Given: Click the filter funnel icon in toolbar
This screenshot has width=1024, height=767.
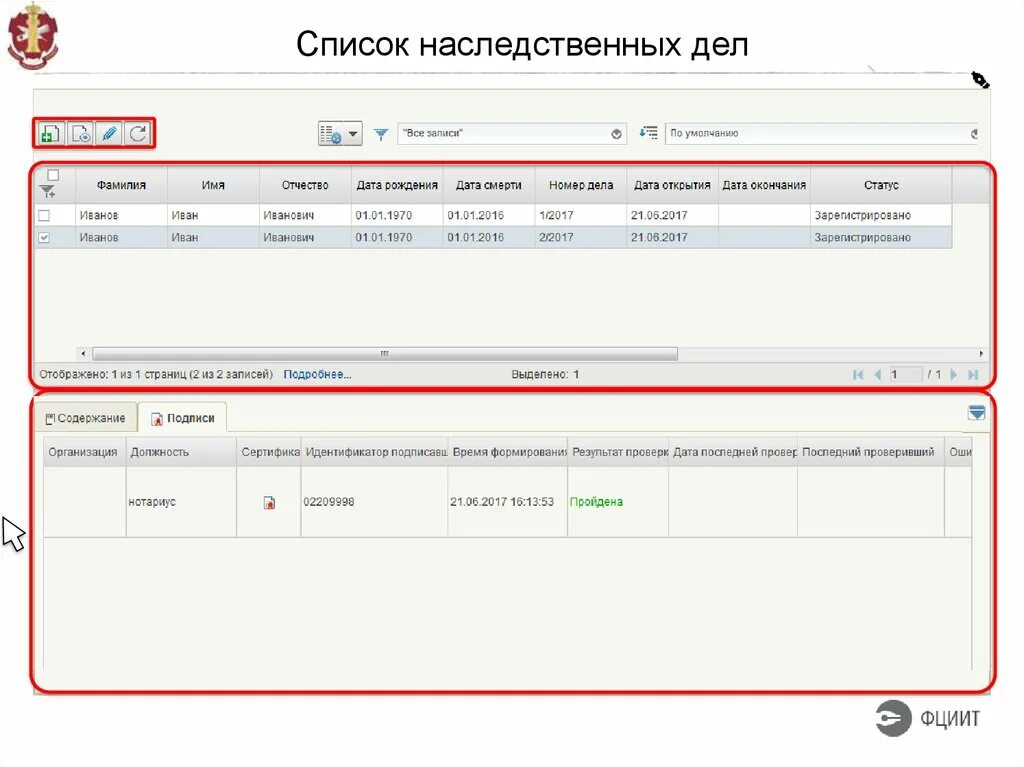Looking at the screenshot, I should (381, 134).
